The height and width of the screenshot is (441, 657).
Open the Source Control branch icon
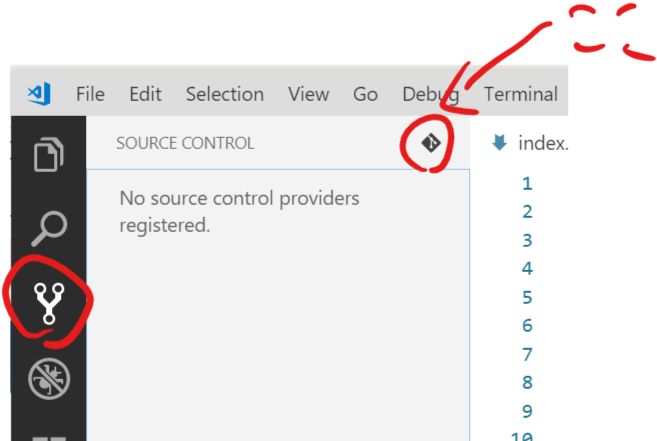(x=47, y=302)
